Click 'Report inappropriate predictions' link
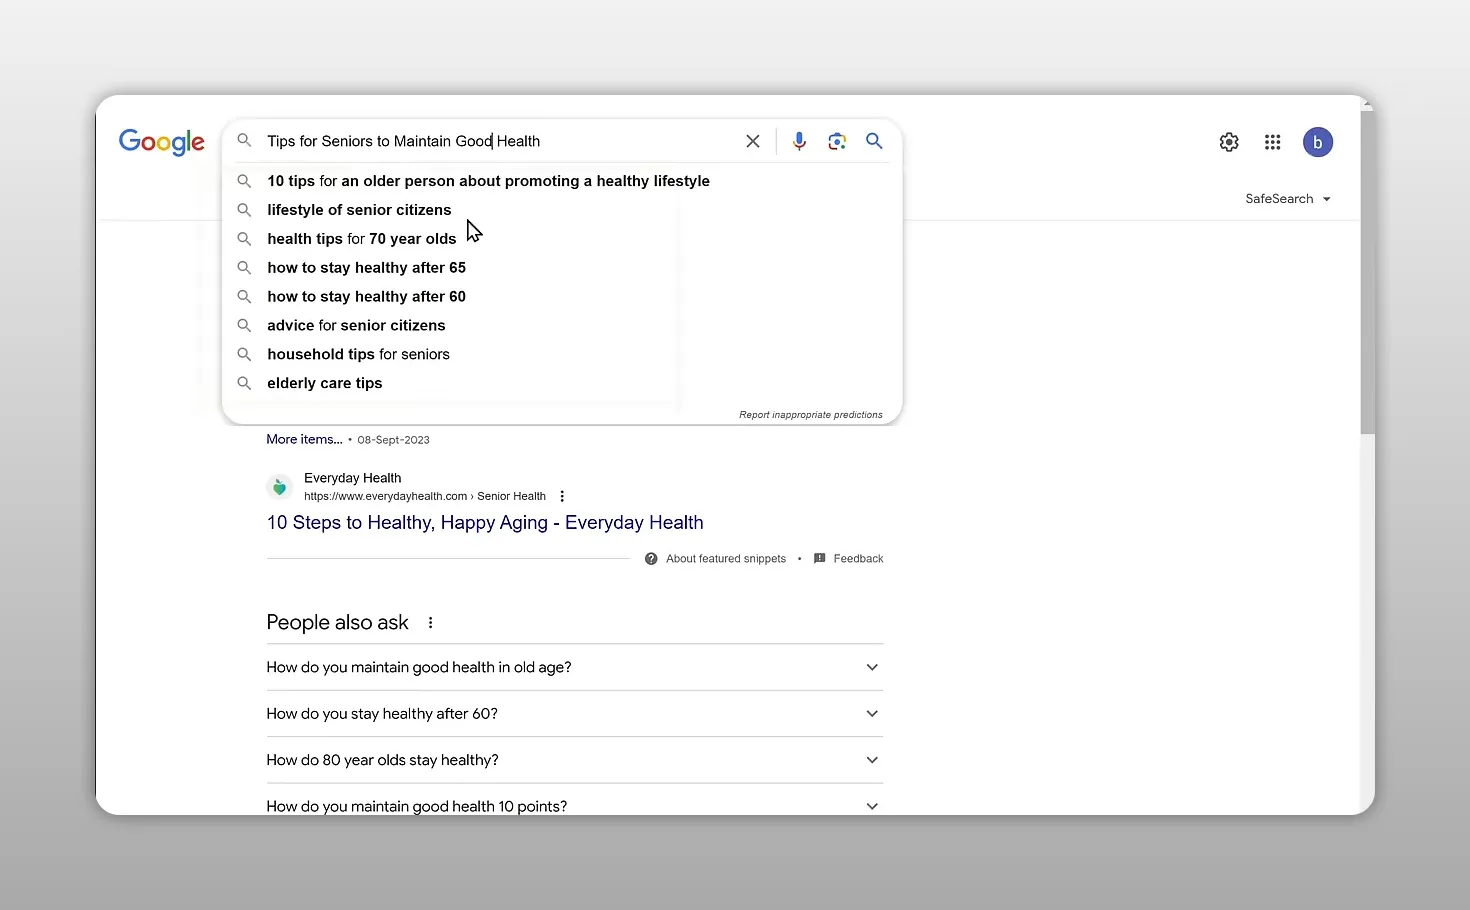The height and width of the screenshot is (910, 1470). pos(811,415)
